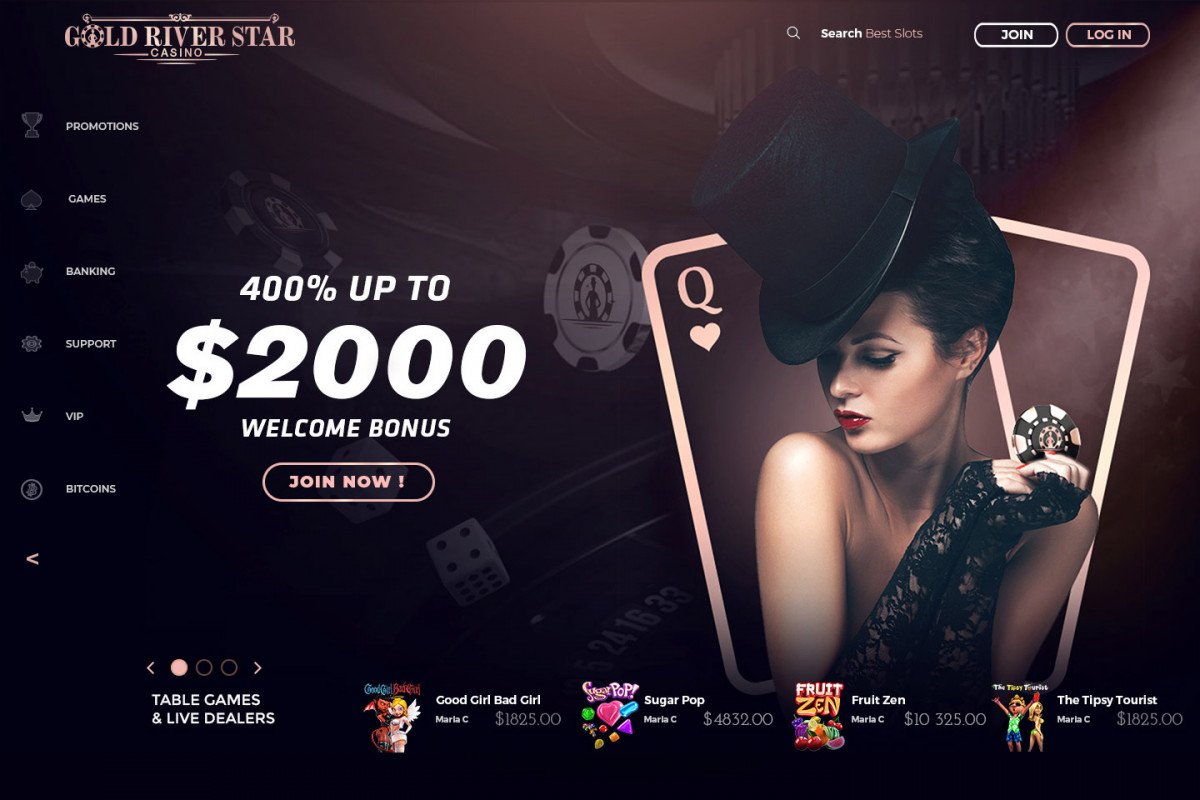Image resolution: width=1200 pixels, height=800 pixels.
Task: Select the first carousel dot
Action: (x=179, y=667)
